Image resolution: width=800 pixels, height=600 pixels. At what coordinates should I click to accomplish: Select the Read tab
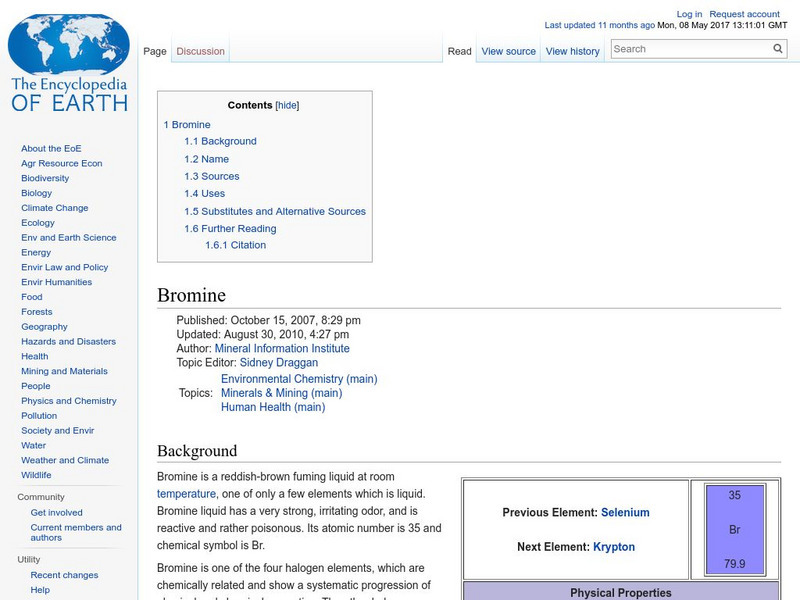(x=460, y=52)
